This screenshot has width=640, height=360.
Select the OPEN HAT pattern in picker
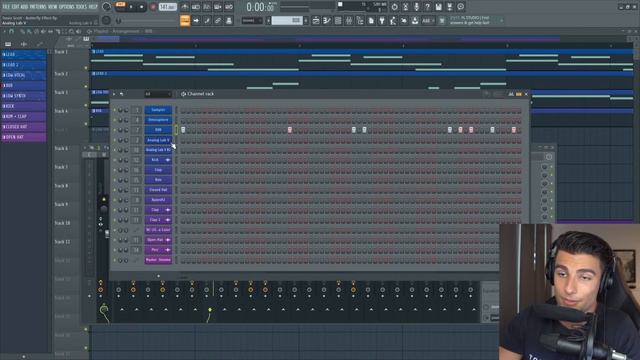(24, 137)
